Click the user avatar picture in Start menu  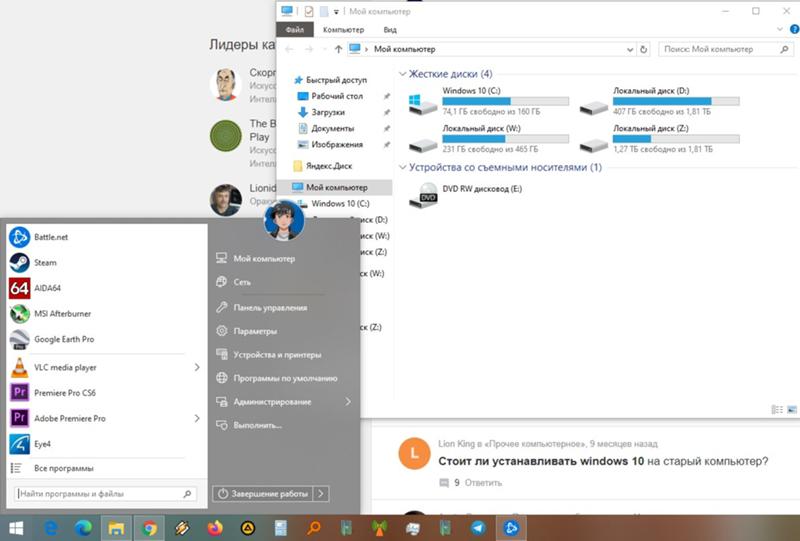pyautogui.click(x=284, y=220)
